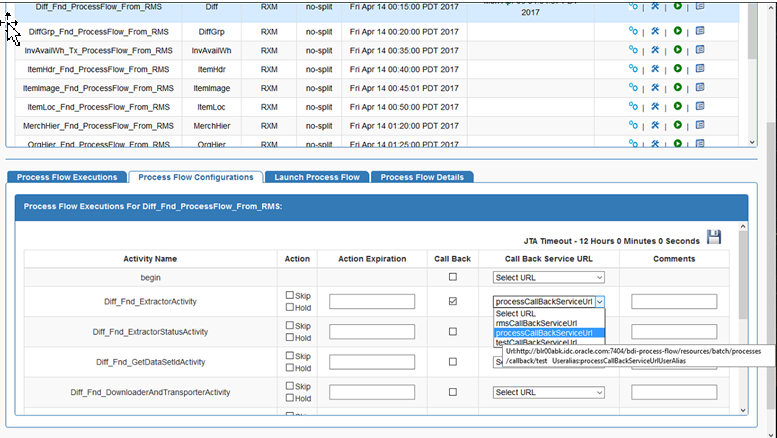The image size is (777, 438).
Task: Check Skip for Diff_Fnd_GetDataSetIdActivity
Action: tap(289, 355)
